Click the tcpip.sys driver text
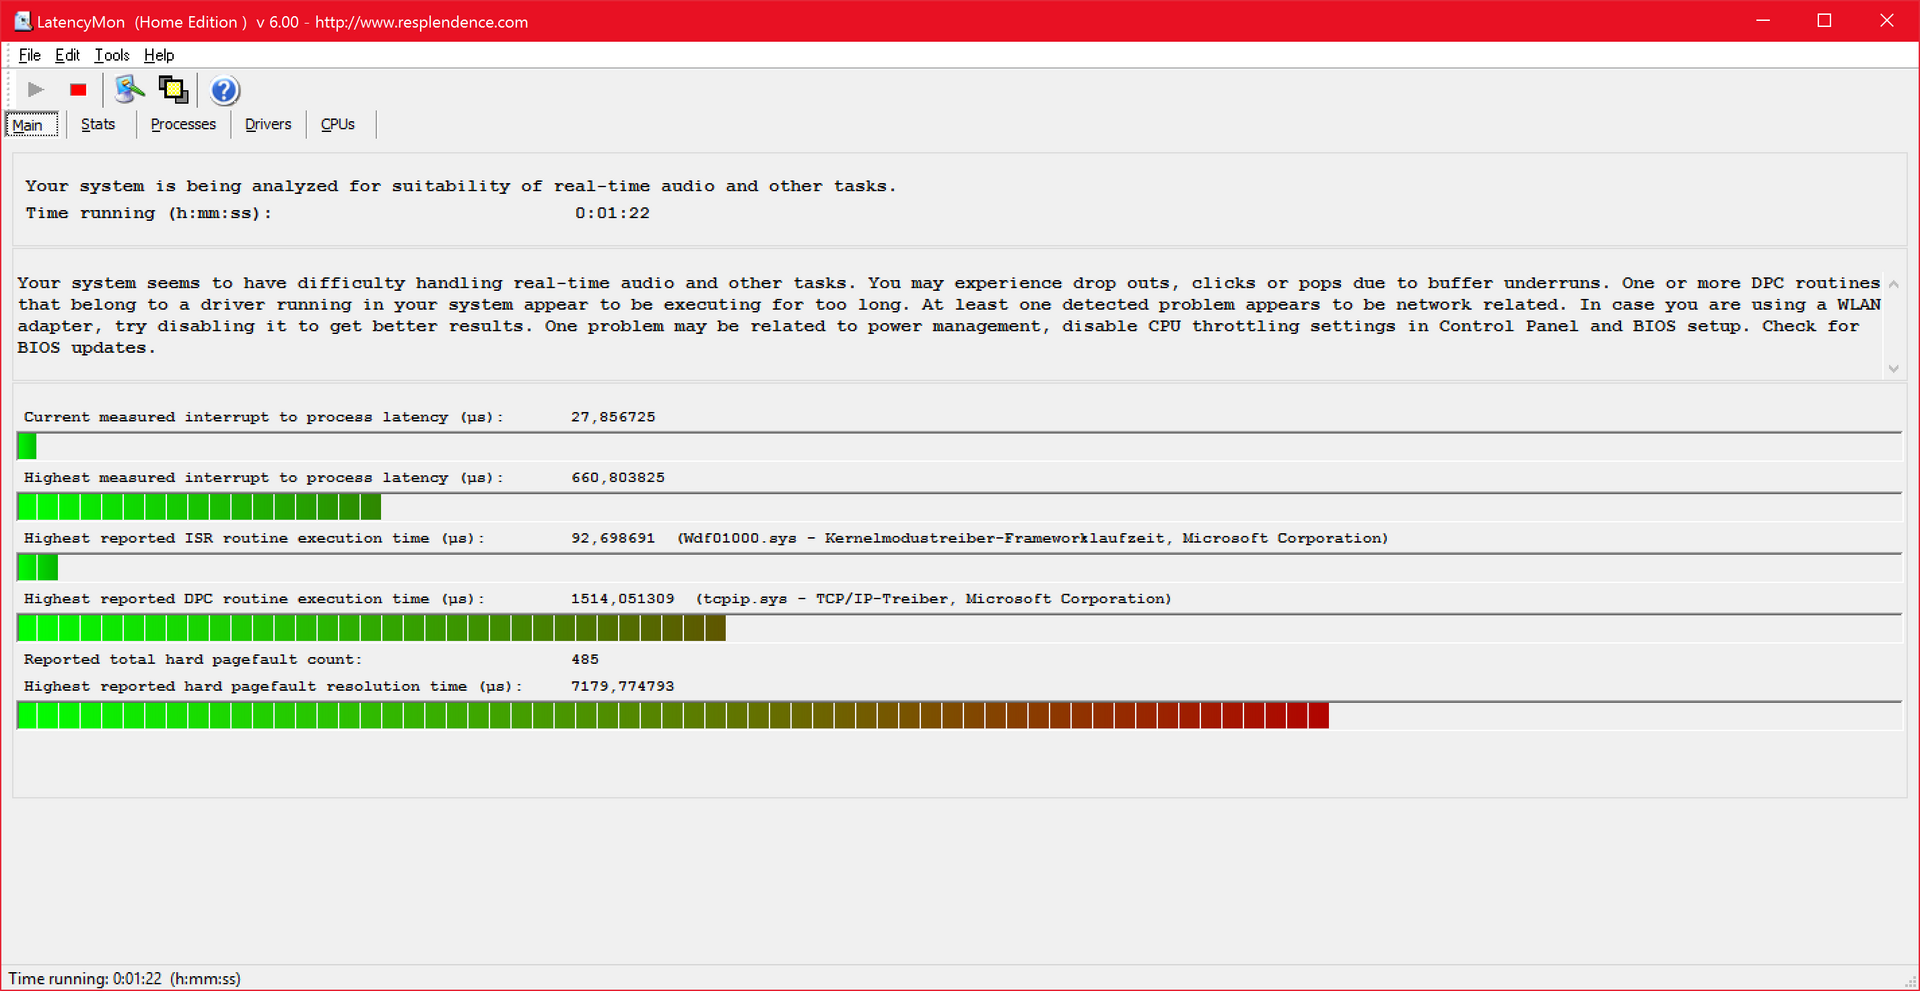The image size is (1920, 991). coord(934,599)
